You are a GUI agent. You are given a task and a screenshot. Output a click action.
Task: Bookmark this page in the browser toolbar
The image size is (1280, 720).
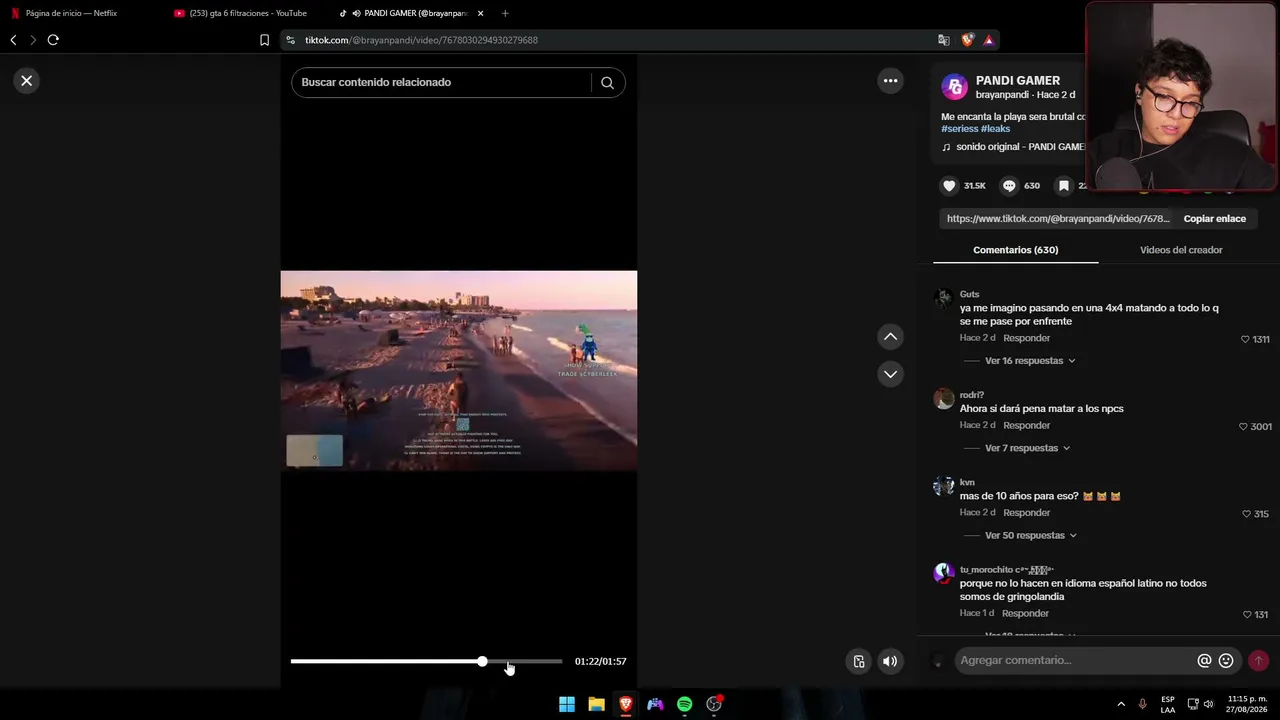pos(264,40)
